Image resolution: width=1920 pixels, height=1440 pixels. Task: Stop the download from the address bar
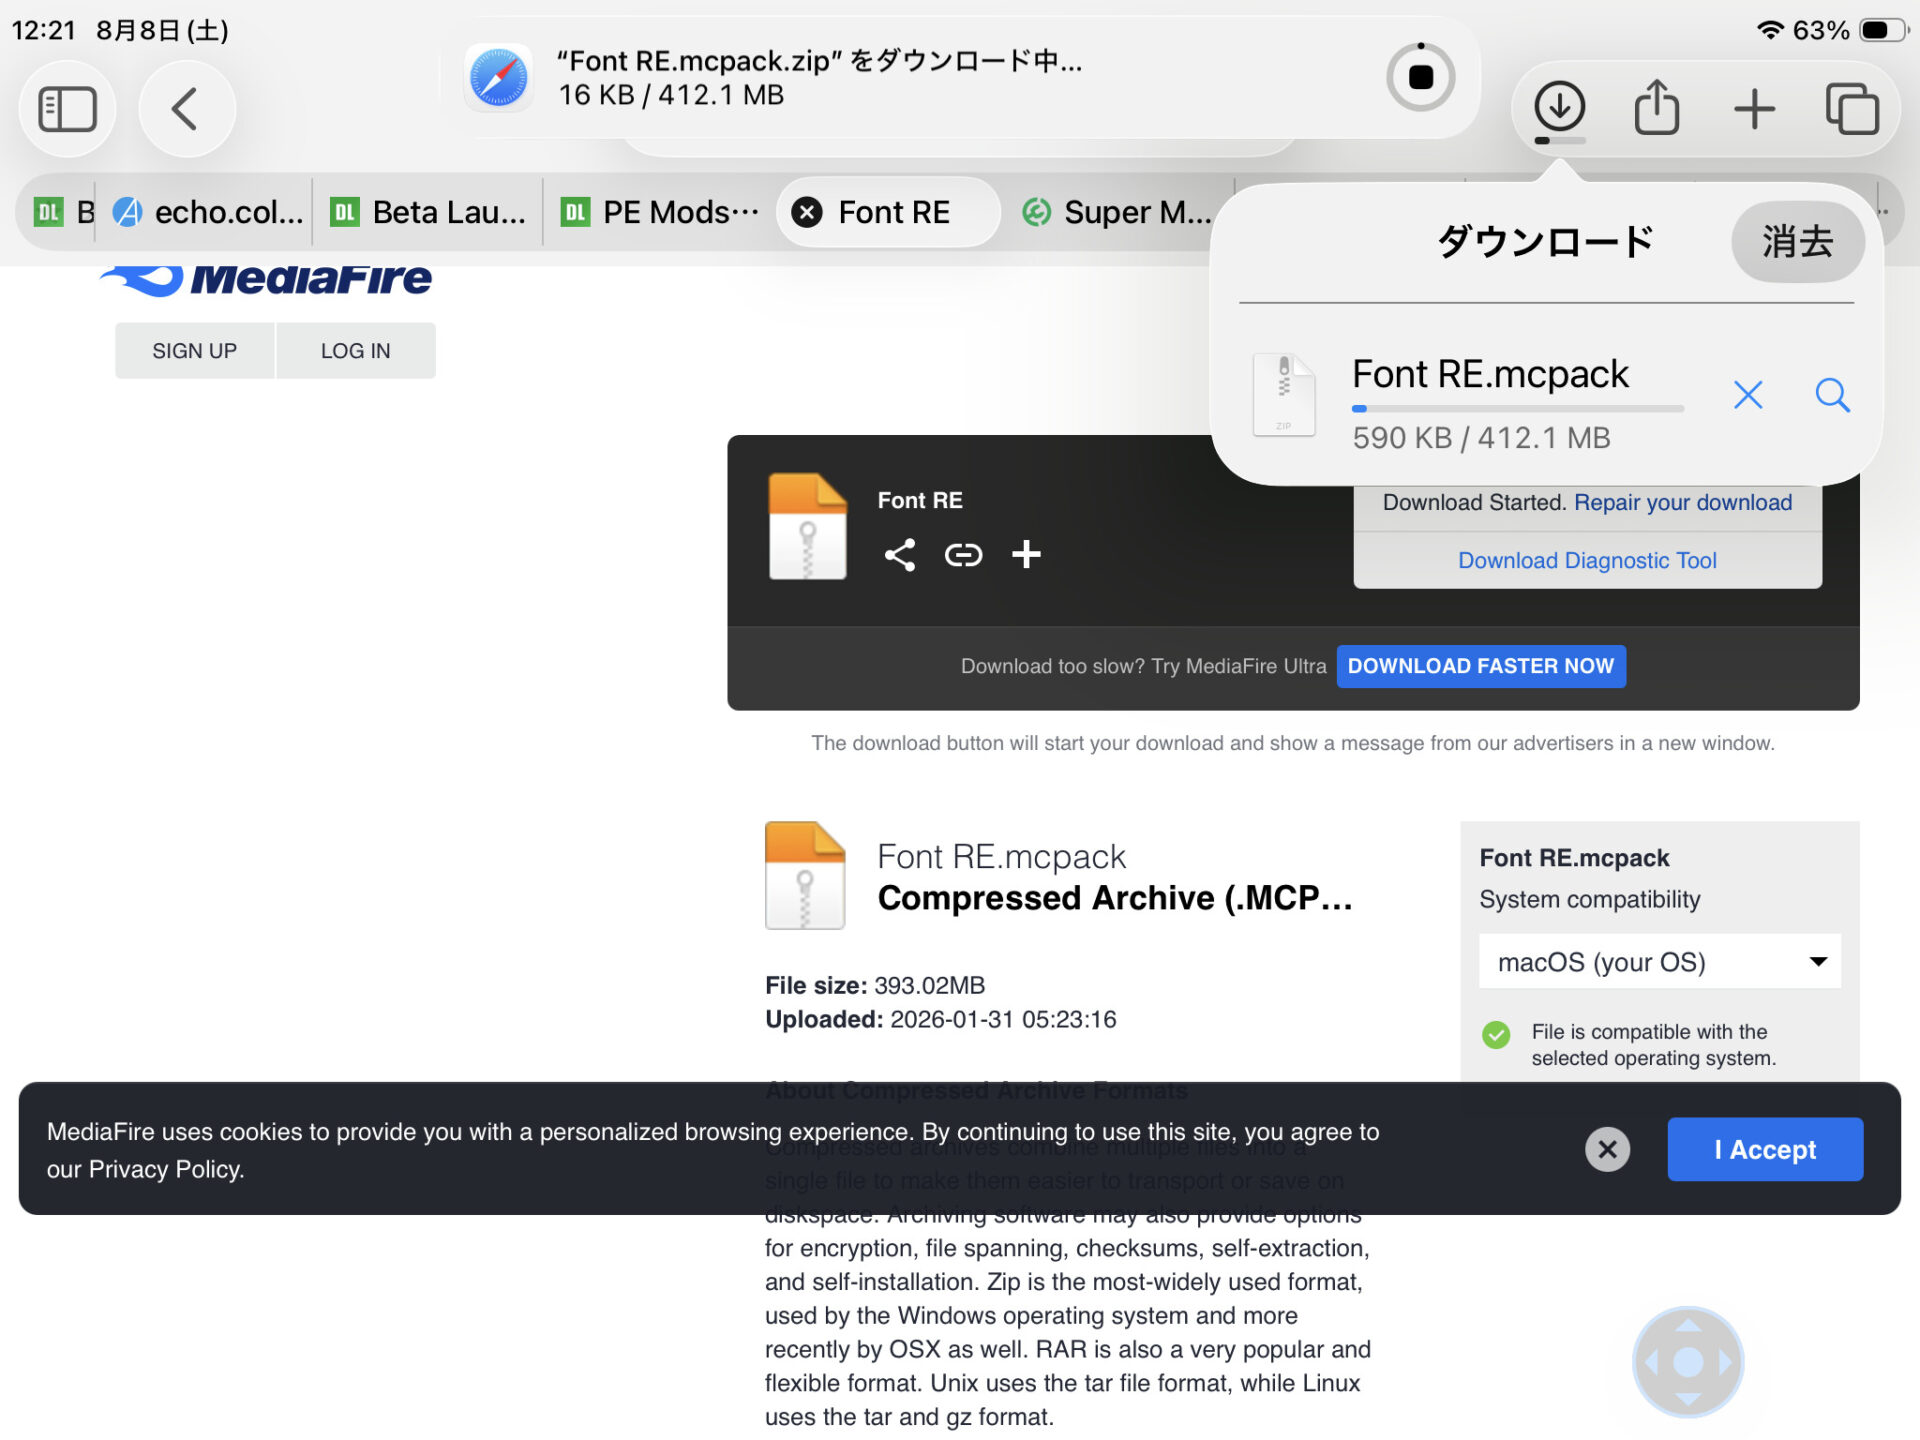click(x=1420, y=77)
